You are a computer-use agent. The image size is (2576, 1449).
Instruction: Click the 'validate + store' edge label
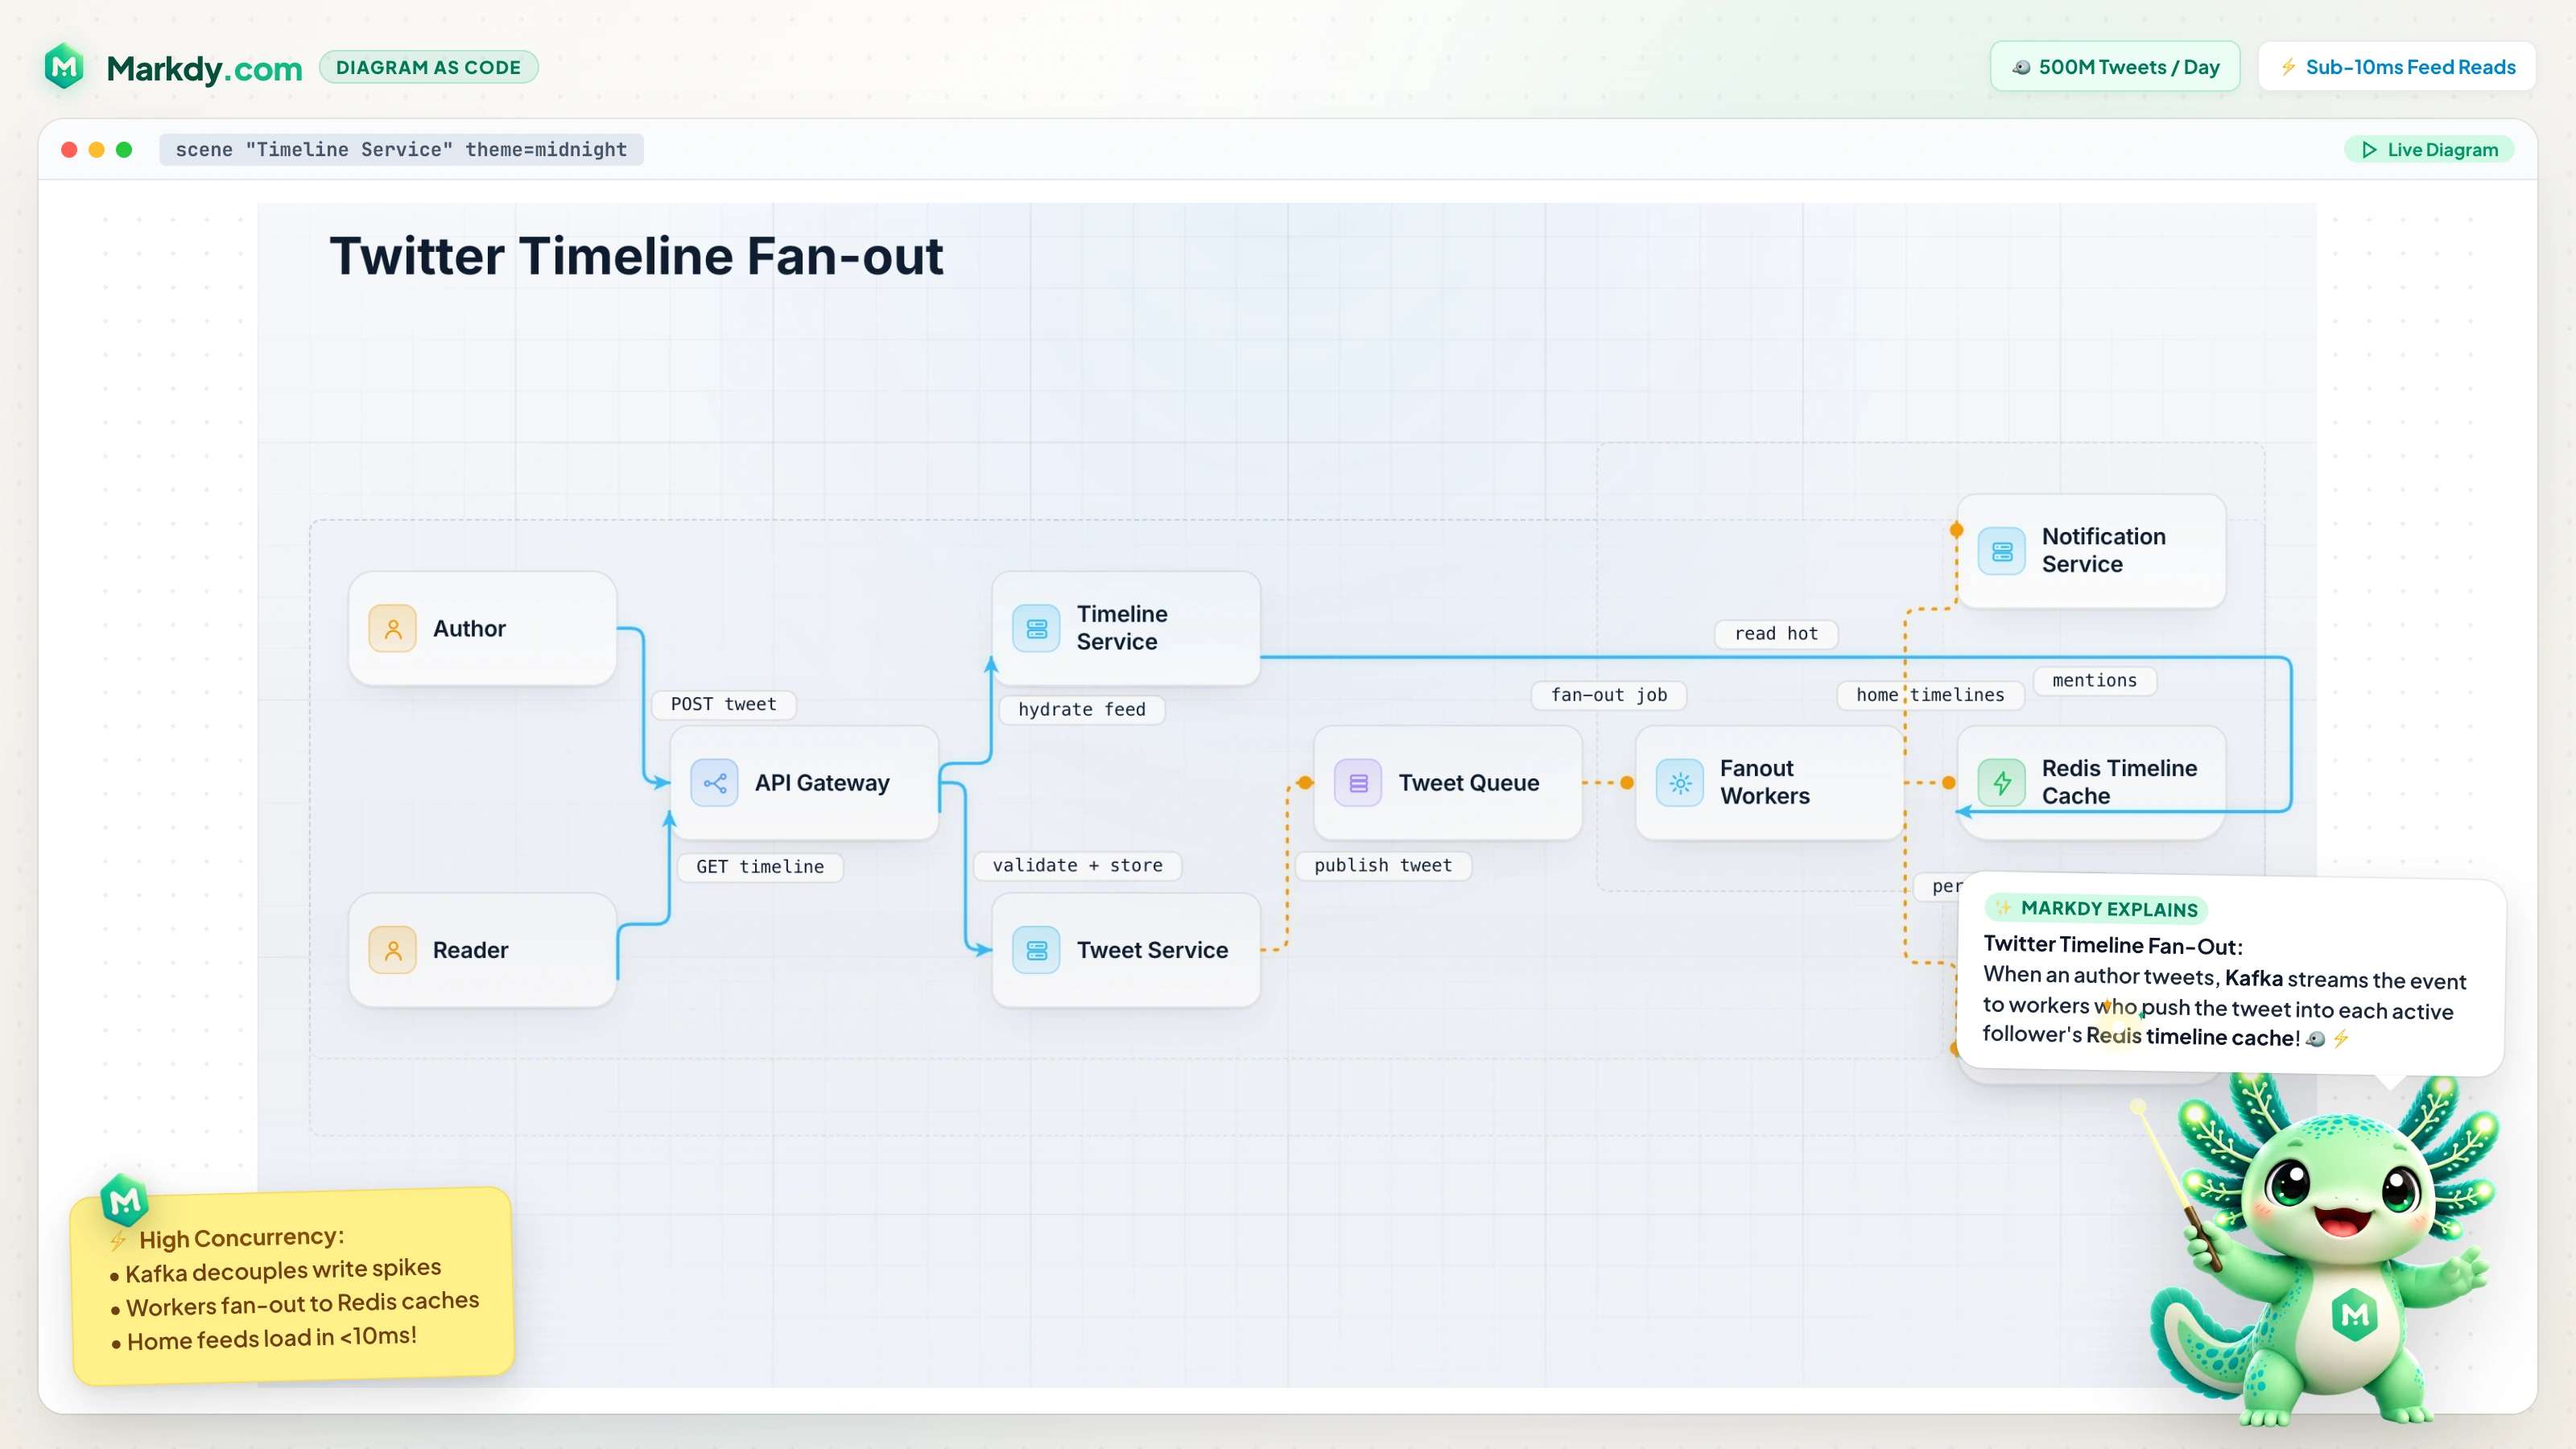click(1077, 866)
